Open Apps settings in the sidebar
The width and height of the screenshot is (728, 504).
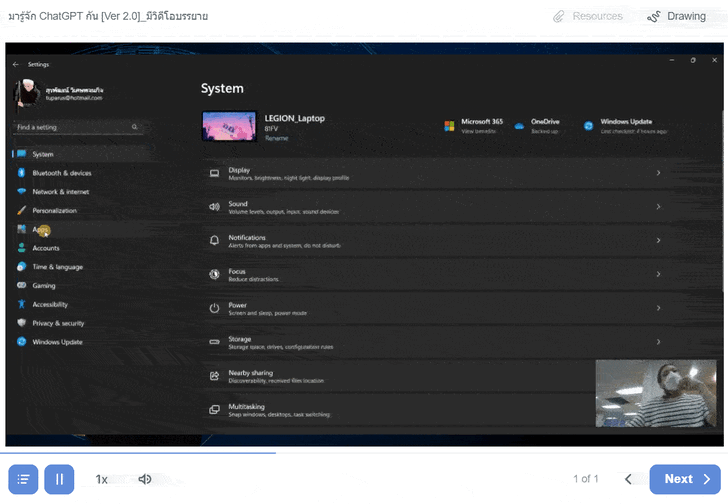(79, 229)
